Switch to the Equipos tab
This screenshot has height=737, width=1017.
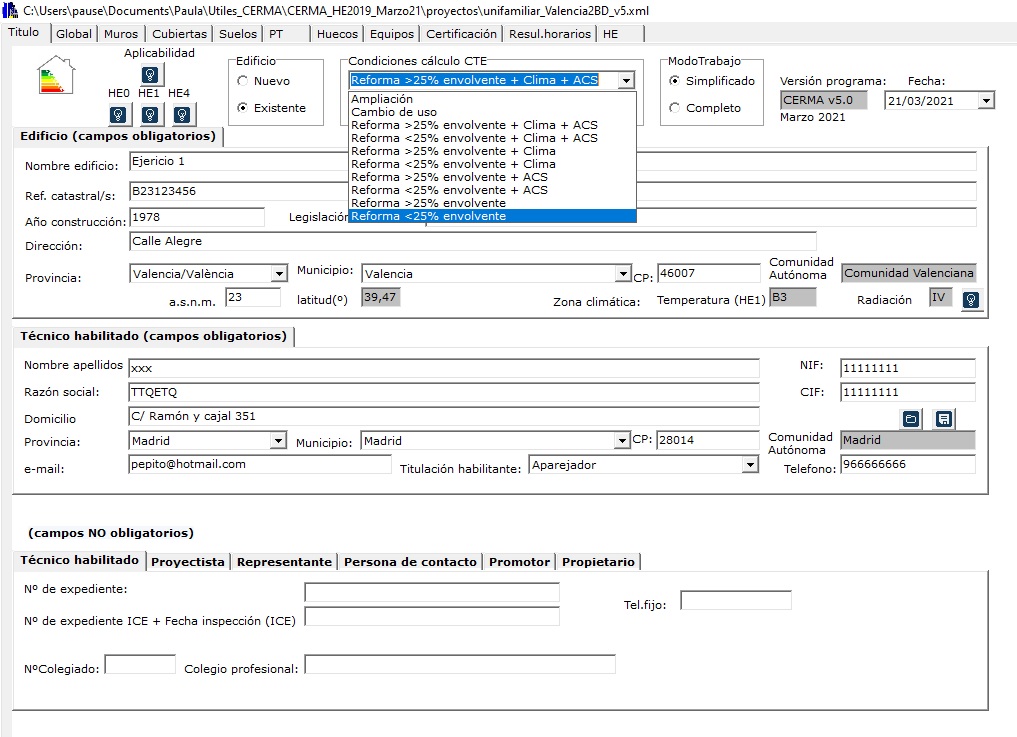pyautogui.click(x=392, y=34)
